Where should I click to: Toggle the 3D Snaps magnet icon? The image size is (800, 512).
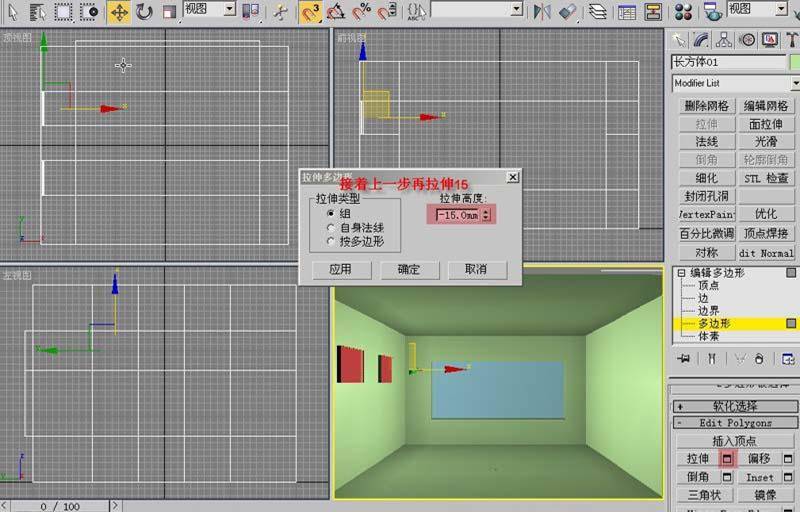click(310, 12)
